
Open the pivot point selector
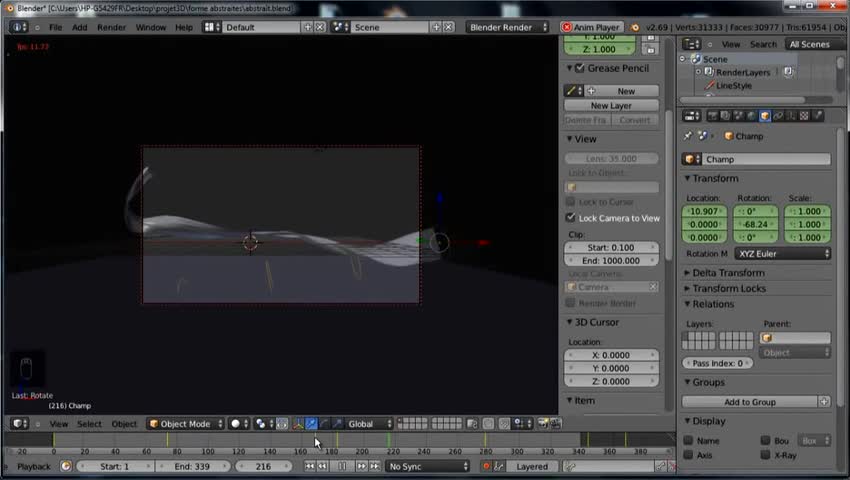[263, 424]
